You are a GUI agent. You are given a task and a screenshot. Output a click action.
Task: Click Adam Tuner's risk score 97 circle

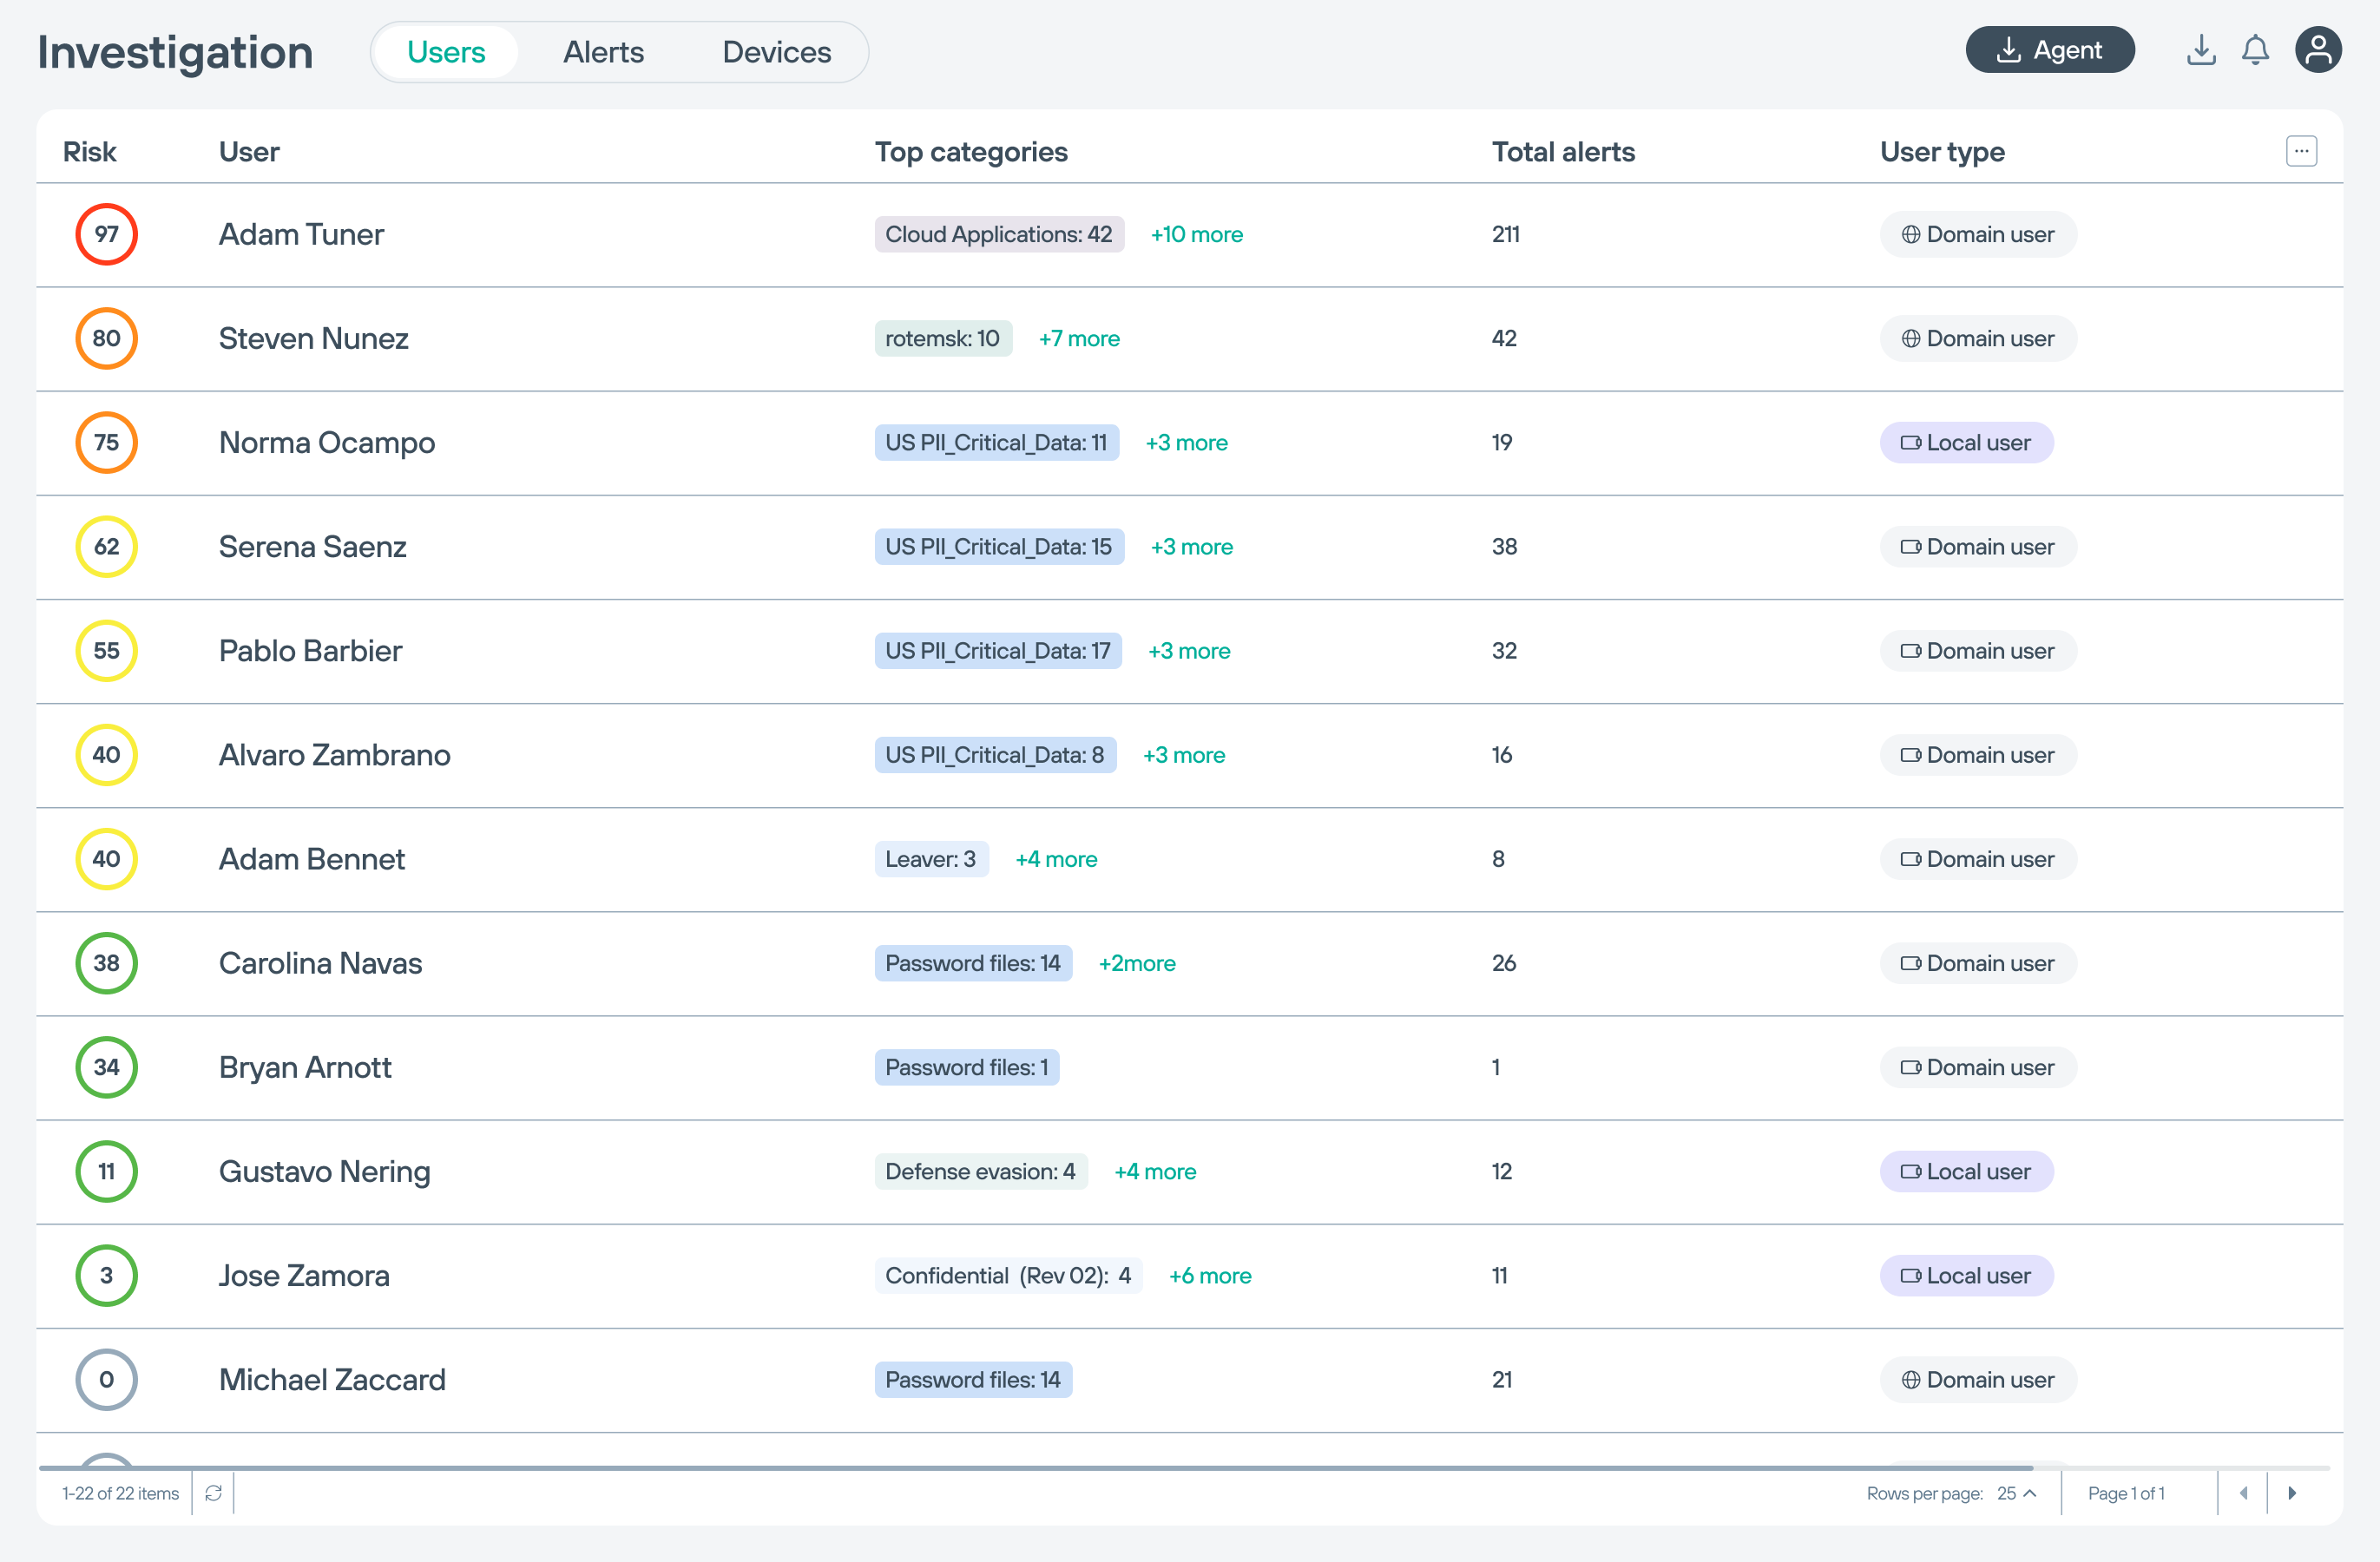tap(106, 234)
